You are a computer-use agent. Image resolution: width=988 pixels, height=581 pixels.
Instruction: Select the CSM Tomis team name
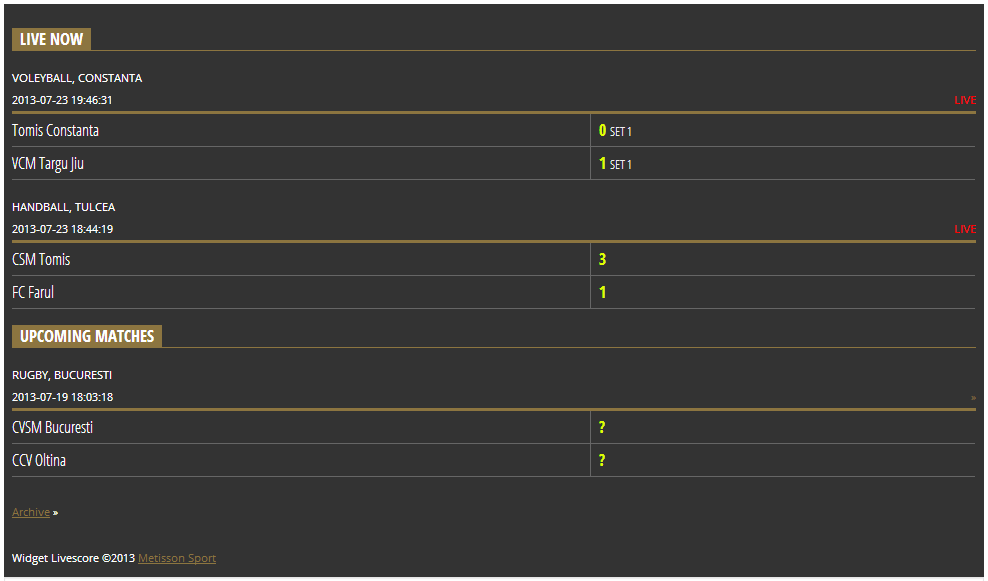coord(41,260)
